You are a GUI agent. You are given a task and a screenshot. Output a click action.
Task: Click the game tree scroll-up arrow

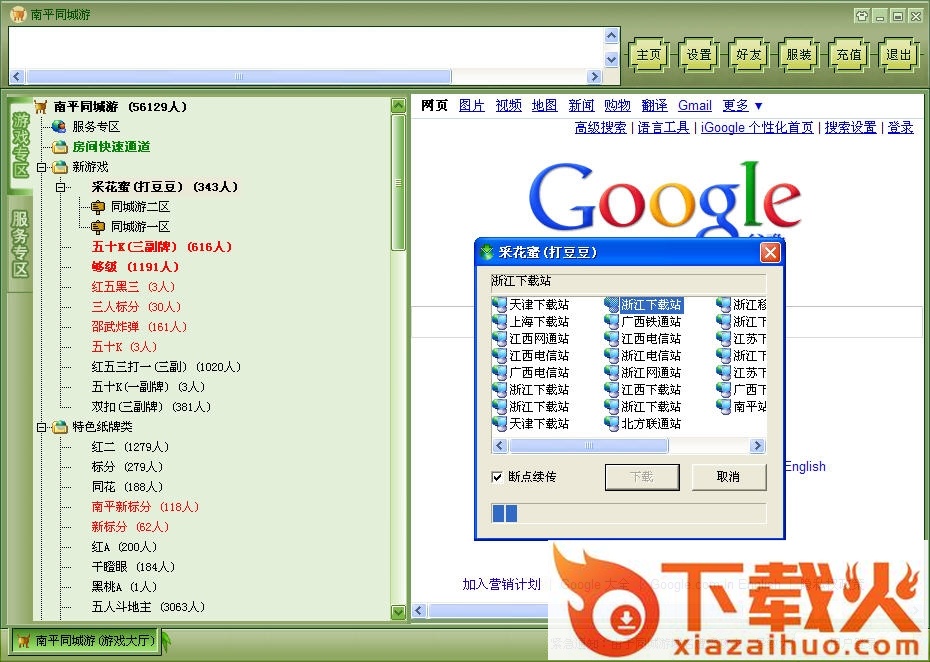coord(399,106)
